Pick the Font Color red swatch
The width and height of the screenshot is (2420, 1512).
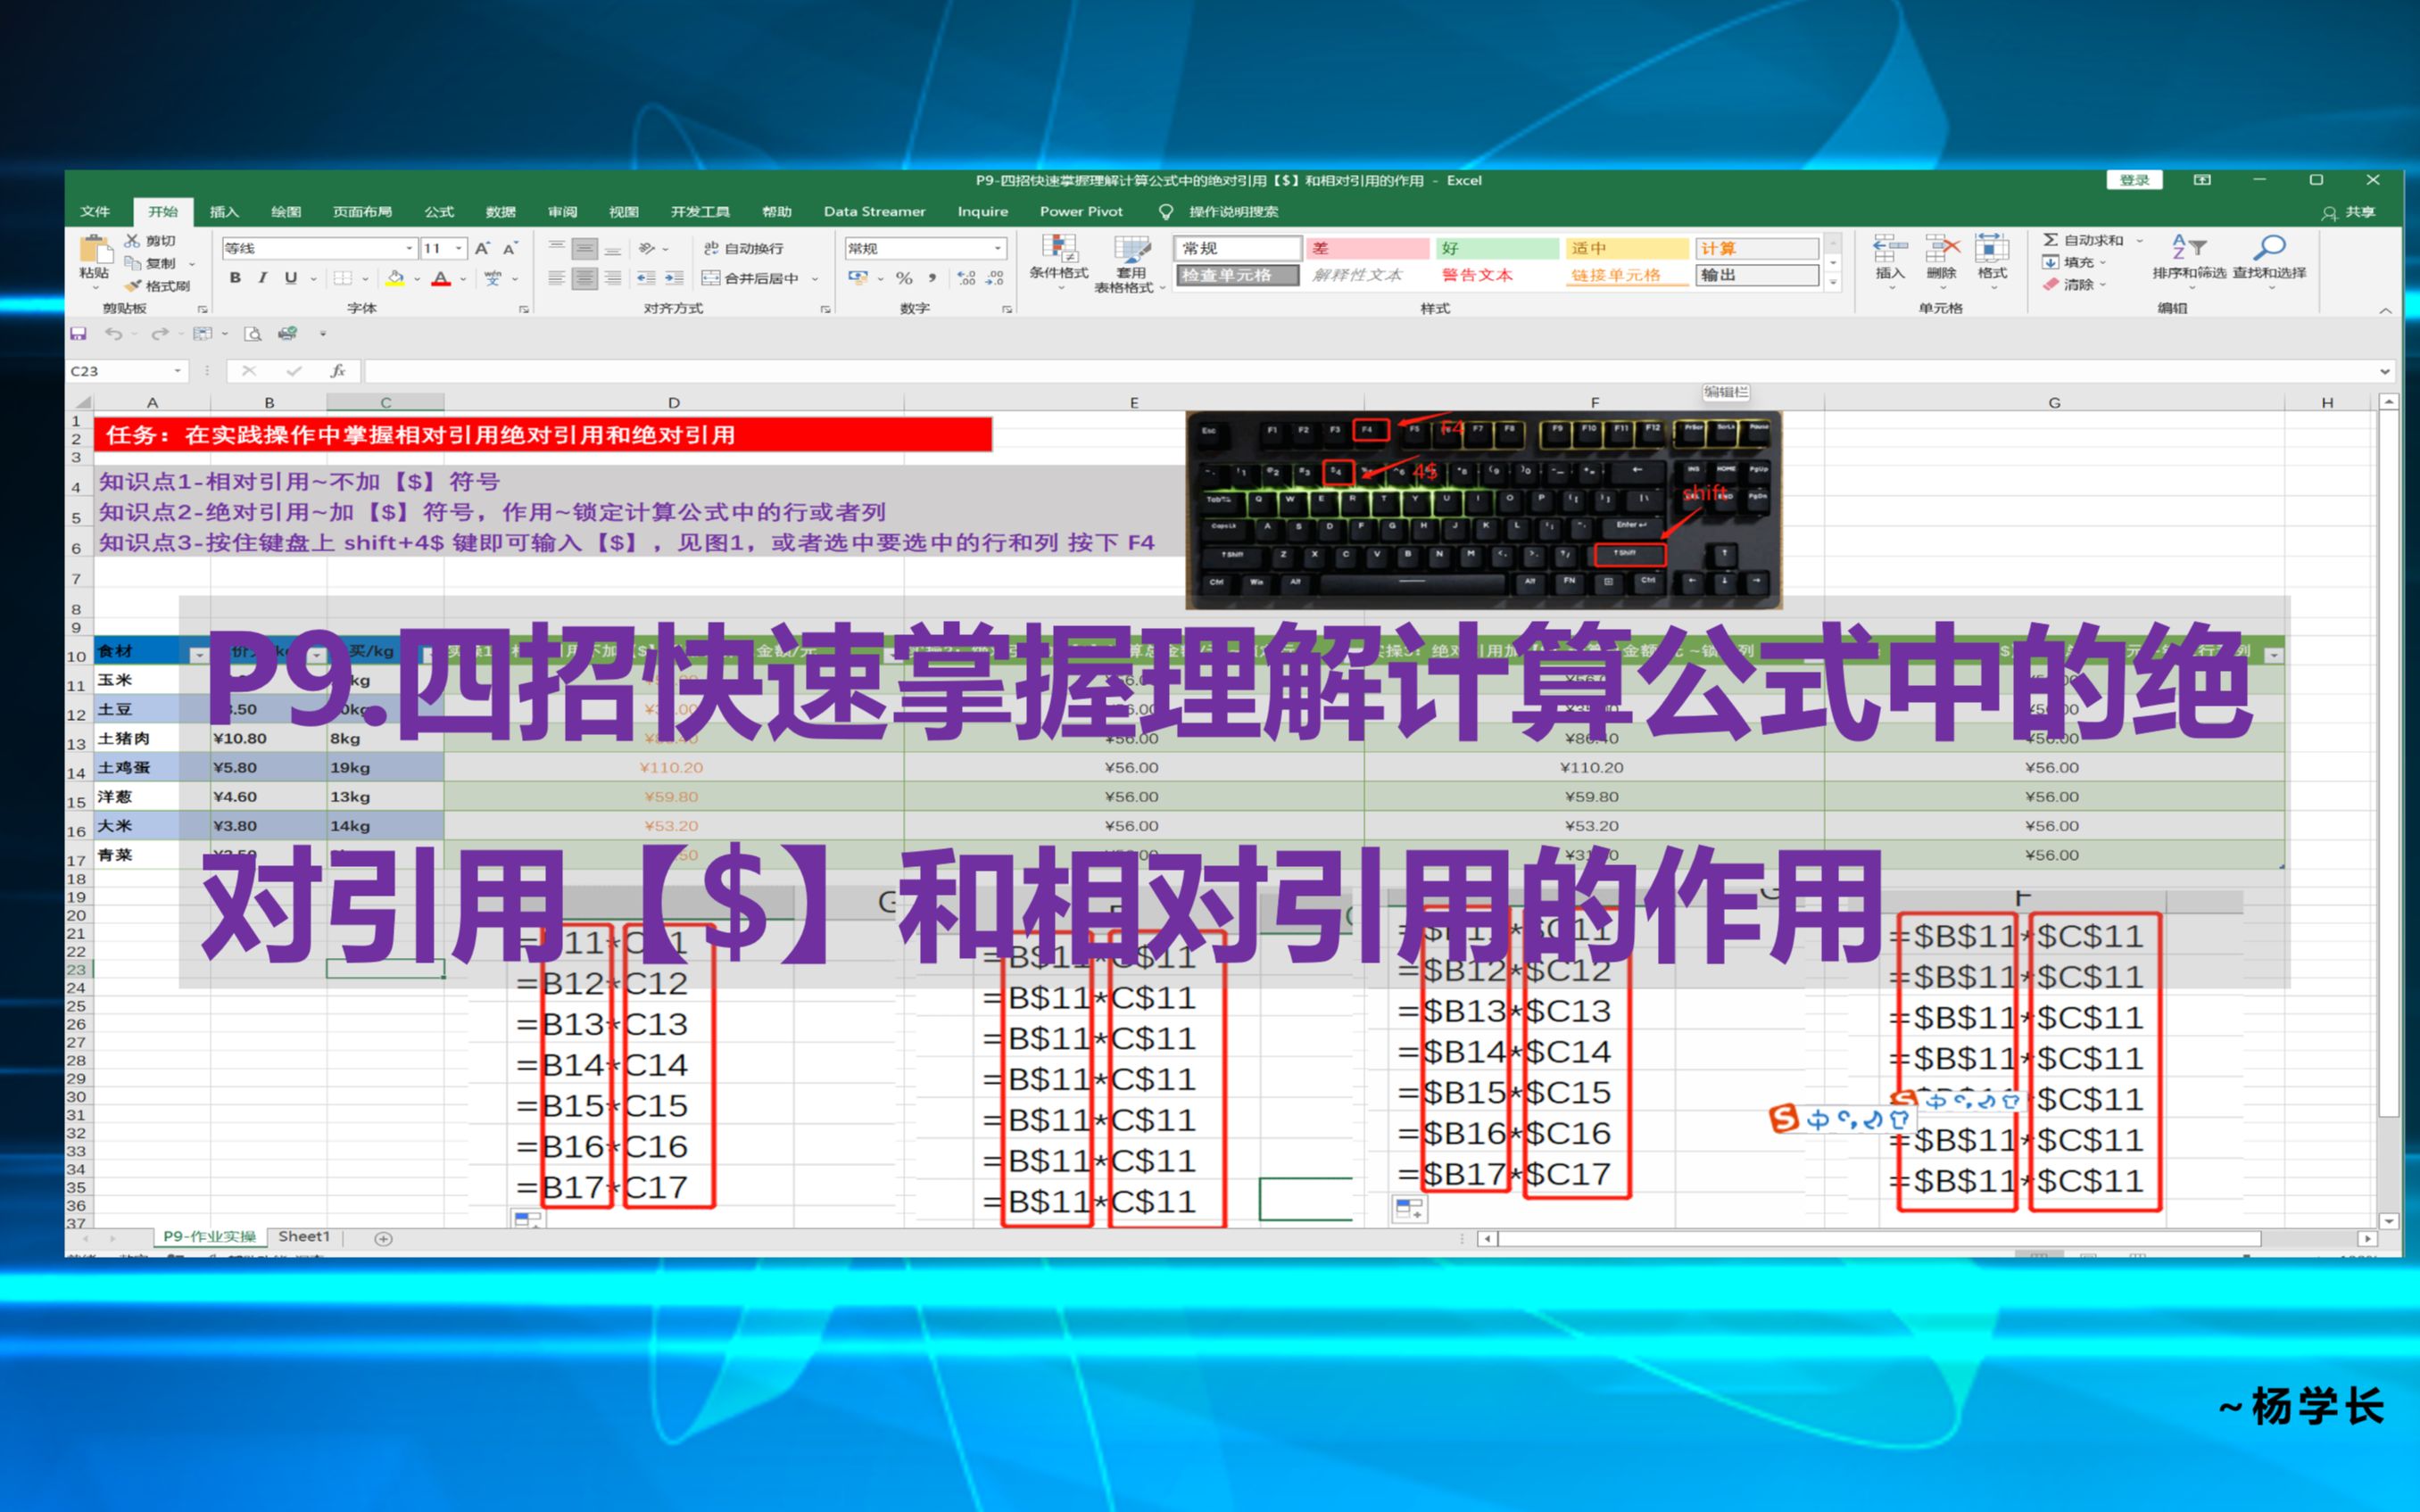(x=440, y=283)
